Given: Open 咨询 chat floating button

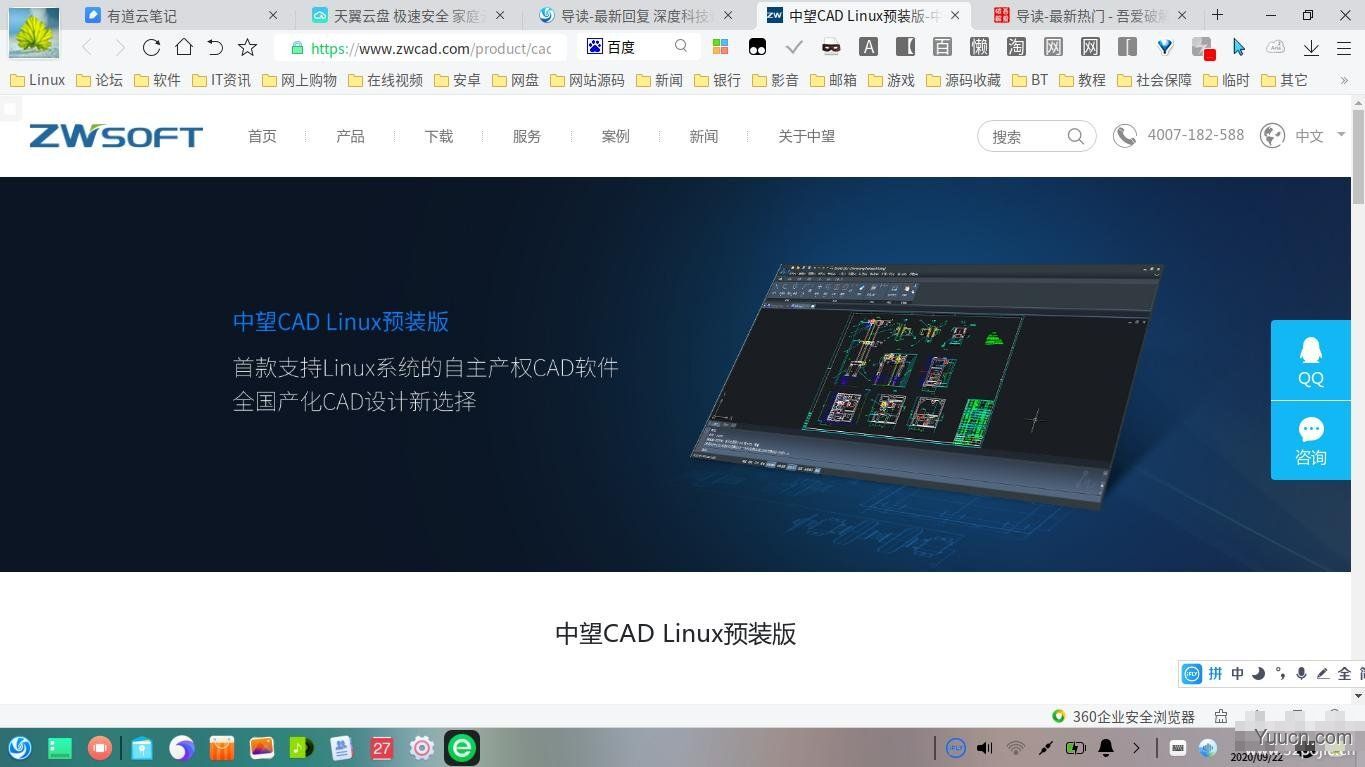Looking at the screenshot, I should (1311, 441).
